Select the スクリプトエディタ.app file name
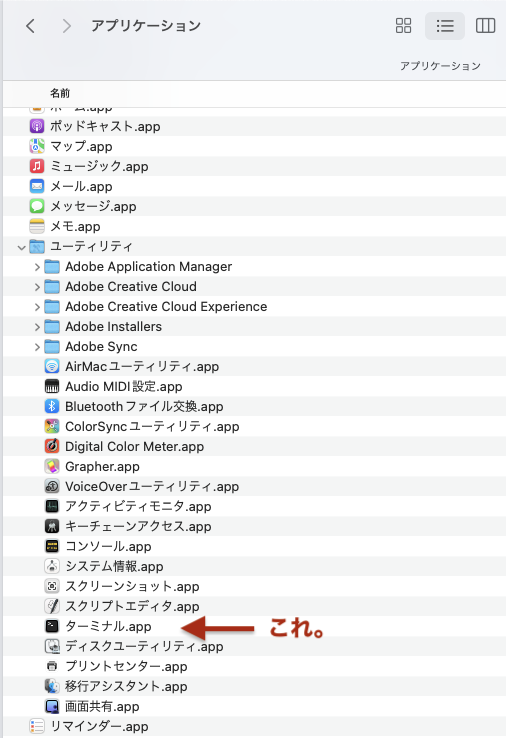Viewport: 506px width, 738px height. click(132, 606)
